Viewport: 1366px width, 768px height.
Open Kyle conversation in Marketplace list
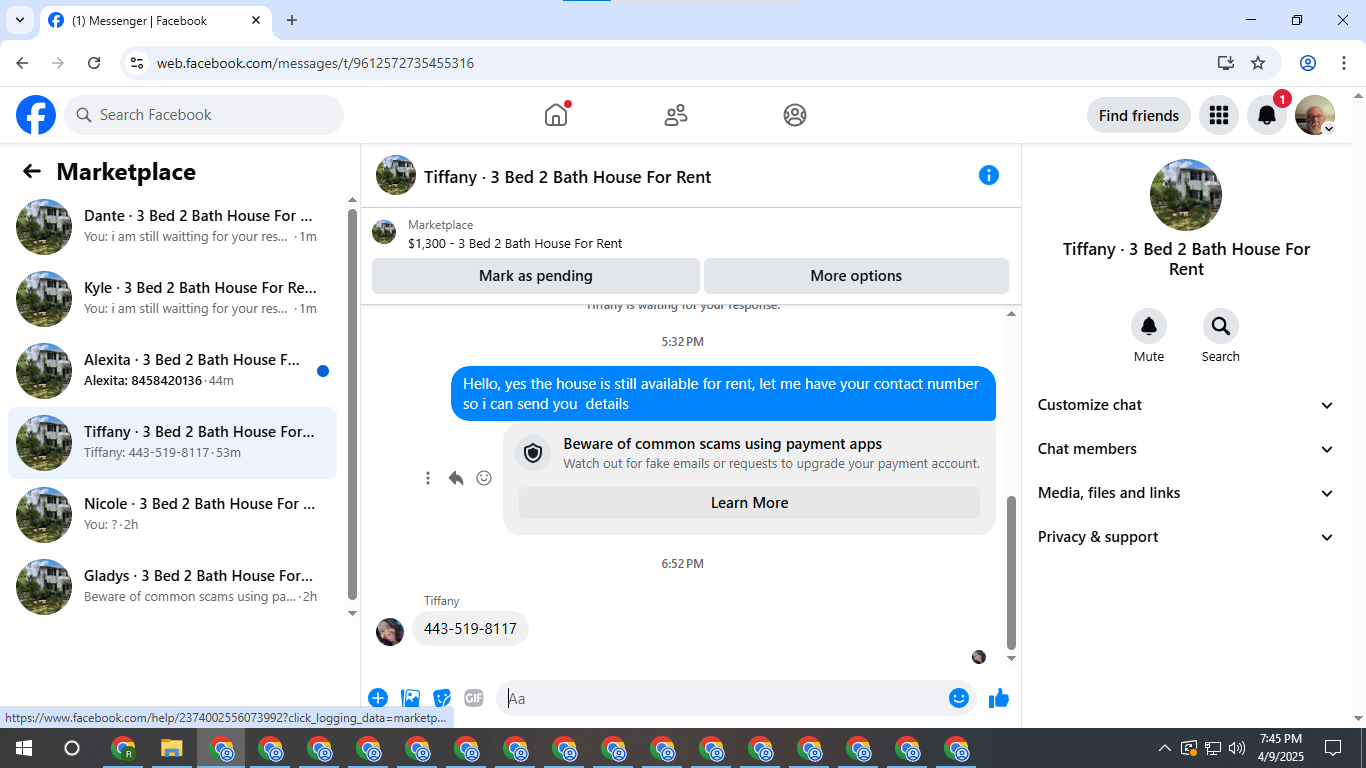click(172, 299)
